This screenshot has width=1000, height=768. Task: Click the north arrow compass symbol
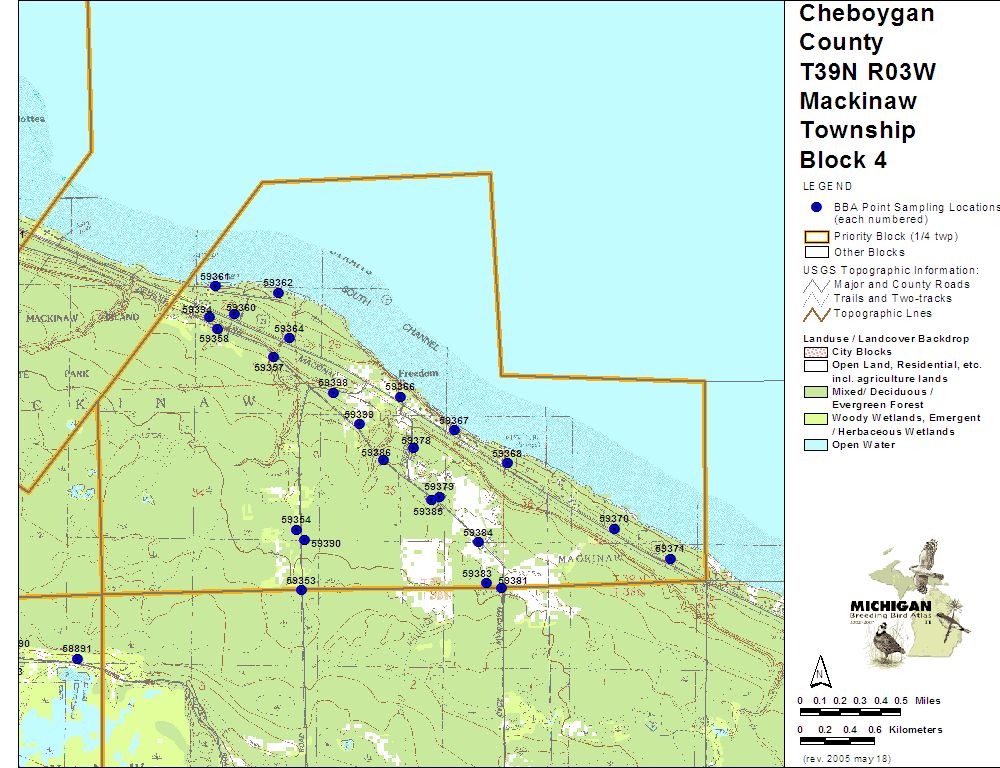point(820,669)
